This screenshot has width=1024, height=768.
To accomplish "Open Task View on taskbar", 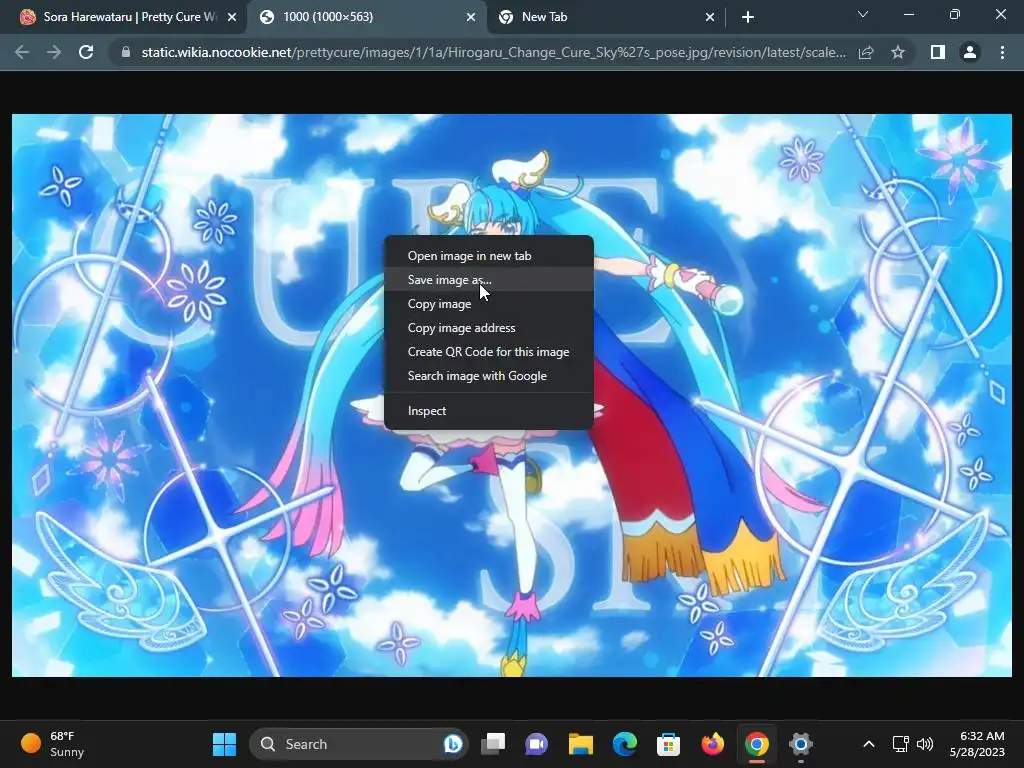I will pos(493,744).
